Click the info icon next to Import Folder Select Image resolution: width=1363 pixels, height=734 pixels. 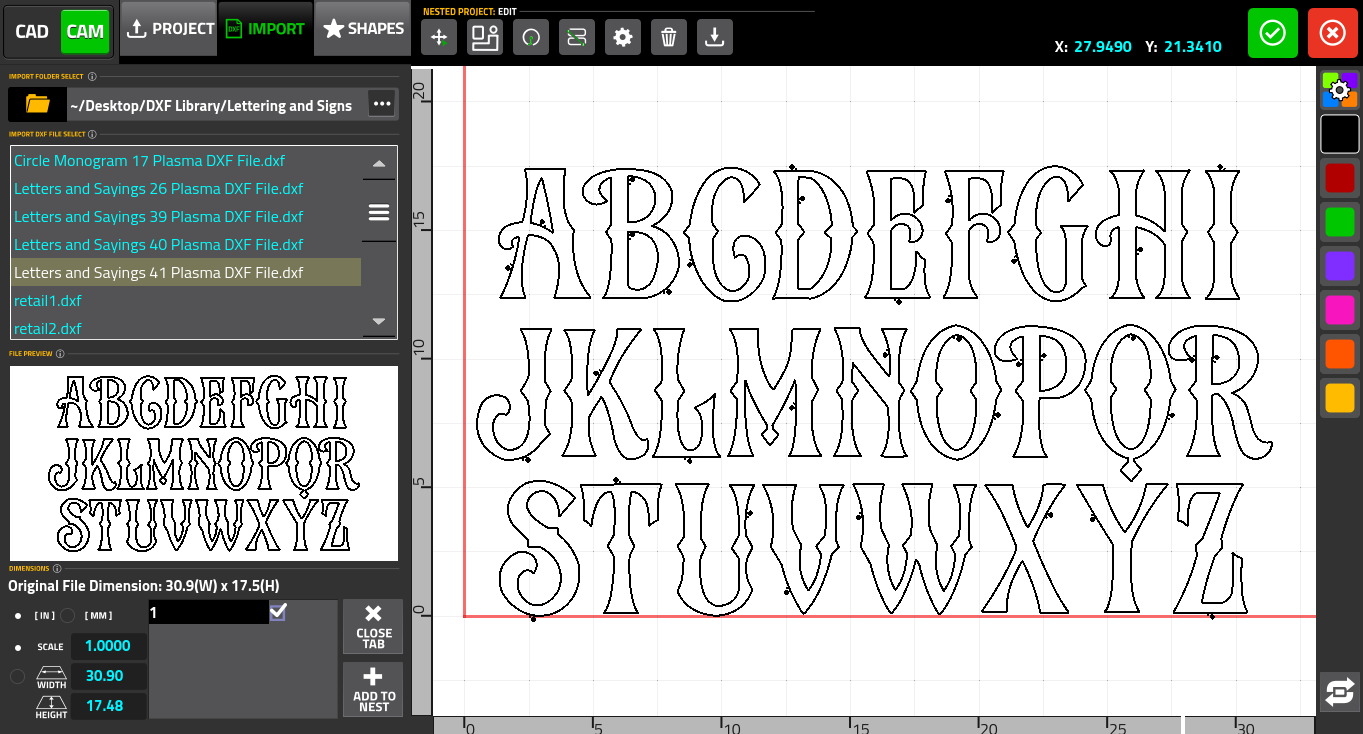tap(92, 76)
